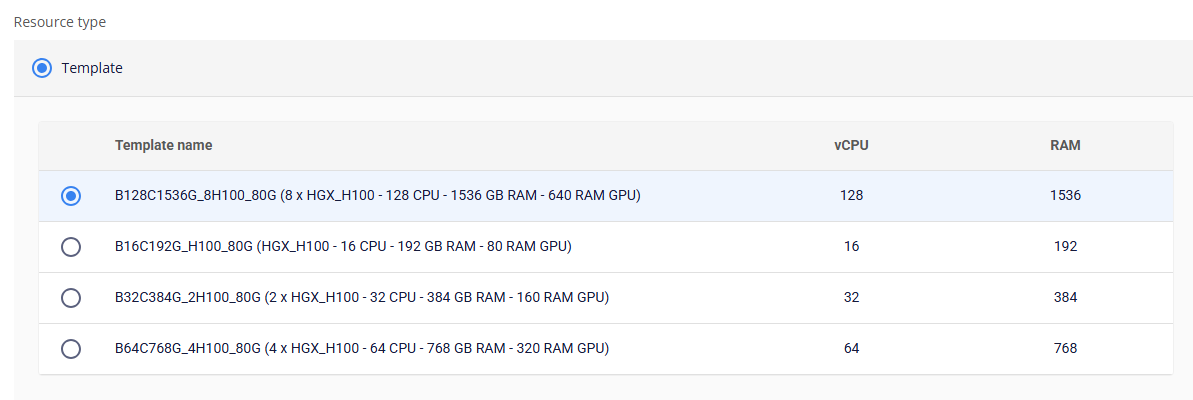Select the B64C768G_4H100_80G template radio button
The image size is (1193, 400).
(x=71, y=349)
